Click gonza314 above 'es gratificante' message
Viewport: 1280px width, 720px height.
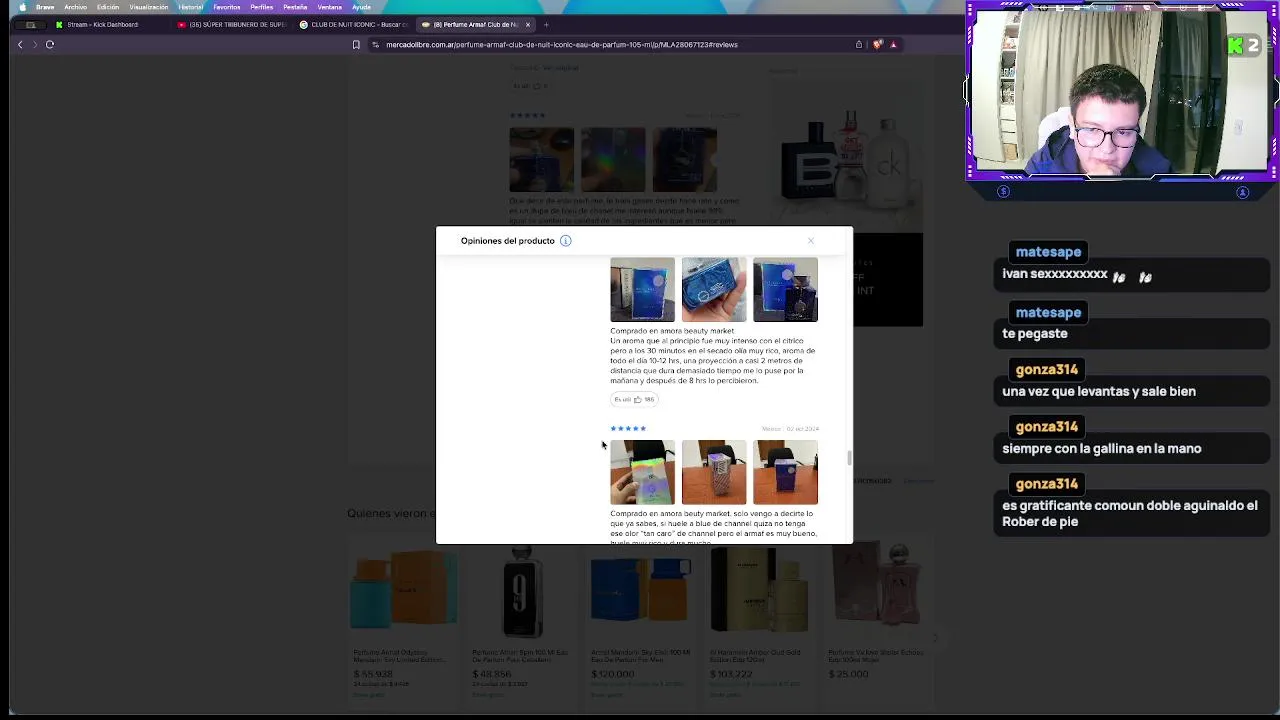pyautogui.click(x=1047, y=484)
